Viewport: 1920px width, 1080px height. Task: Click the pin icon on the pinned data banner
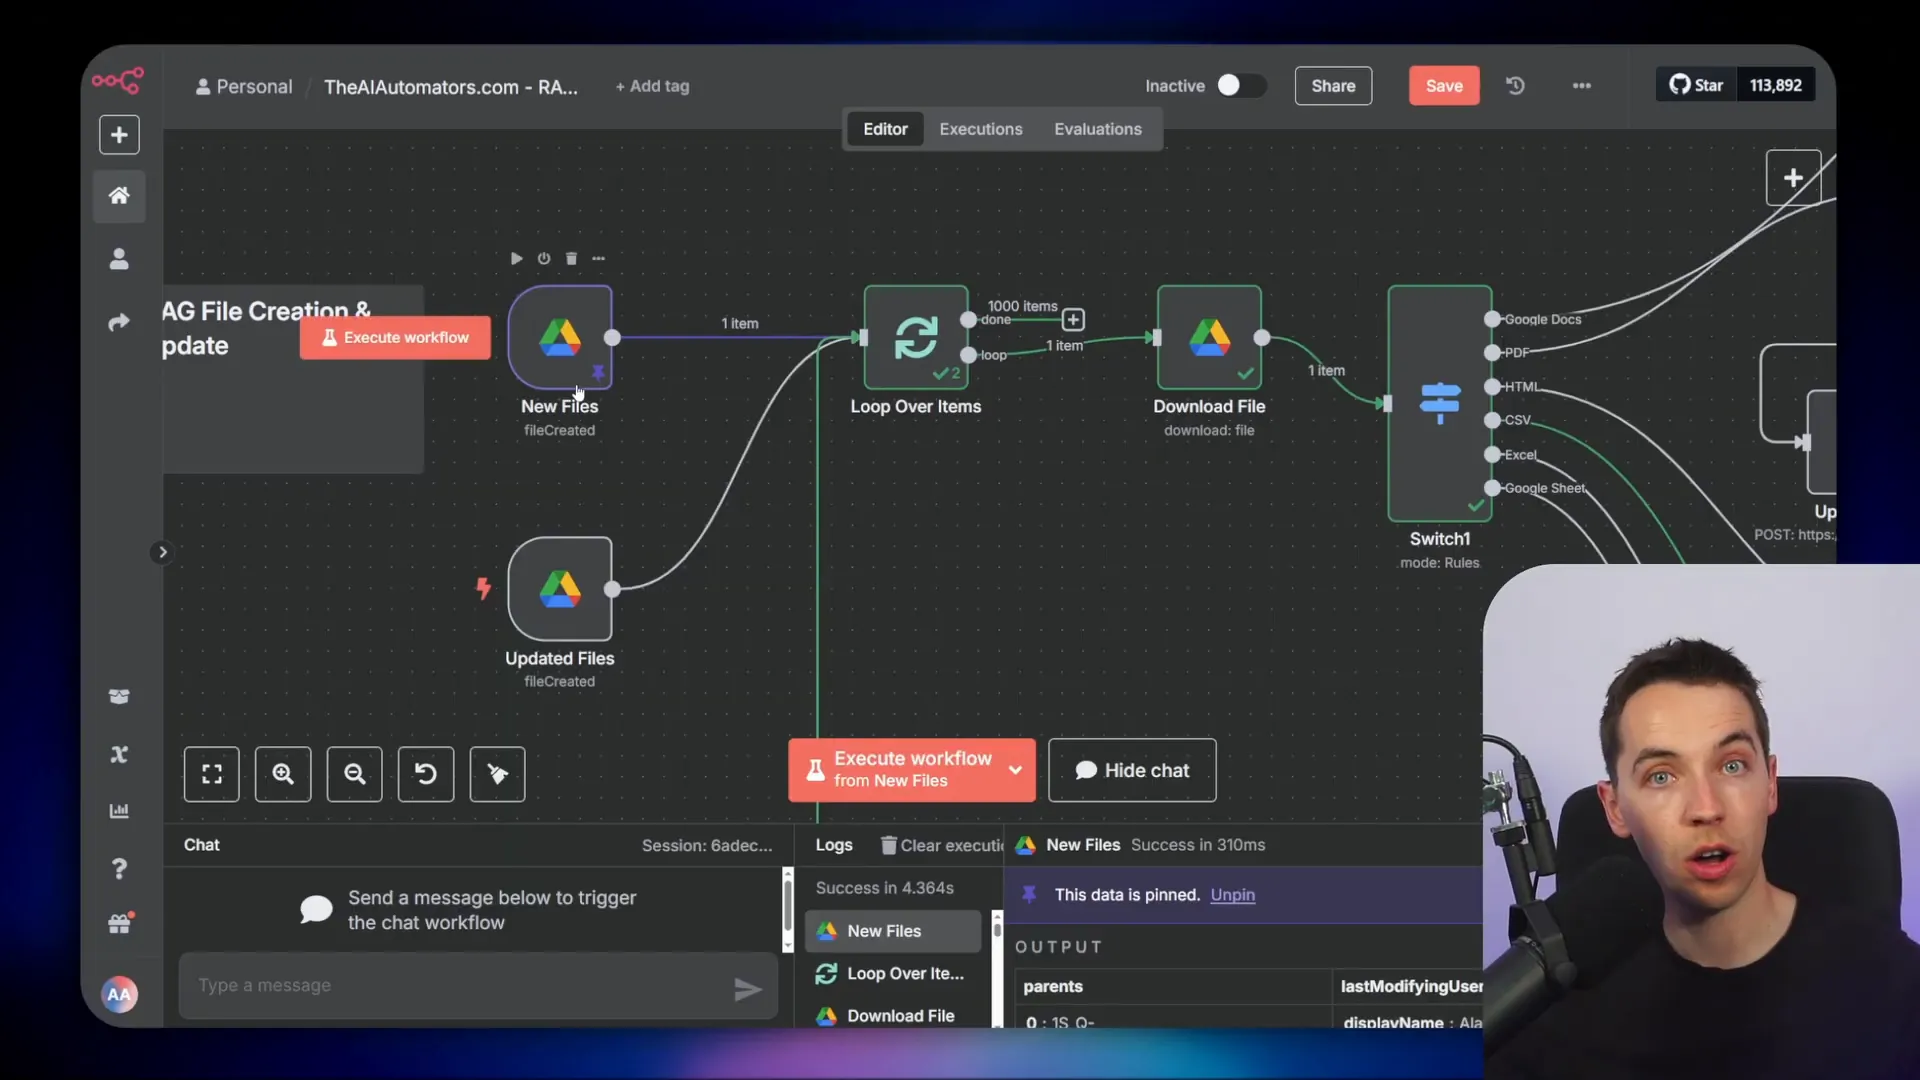pos(1029,895)
